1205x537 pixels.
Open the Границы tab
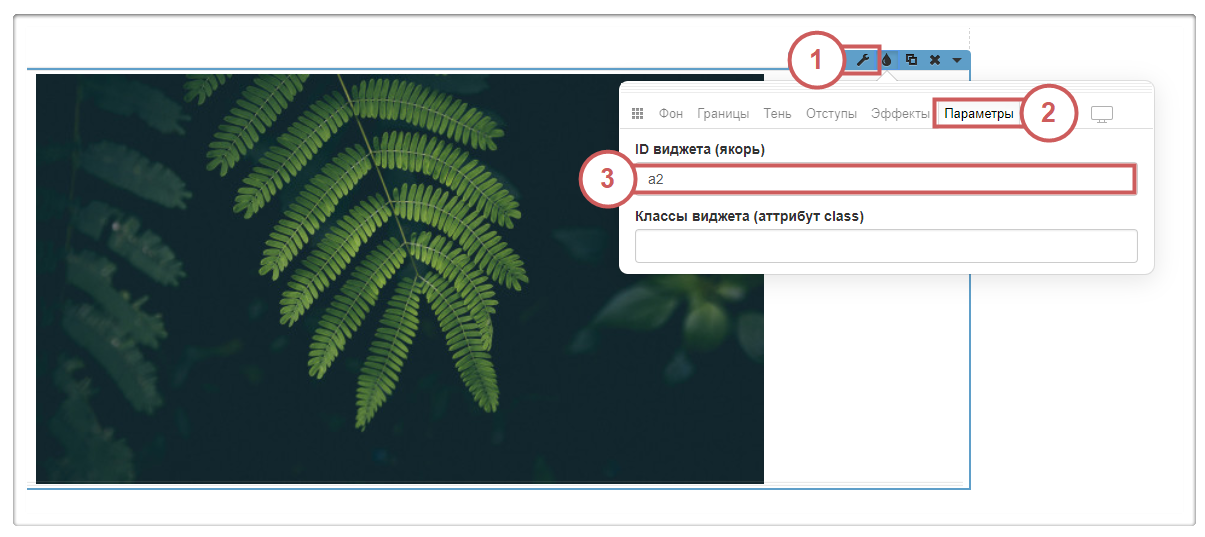[x=723, y=114]
